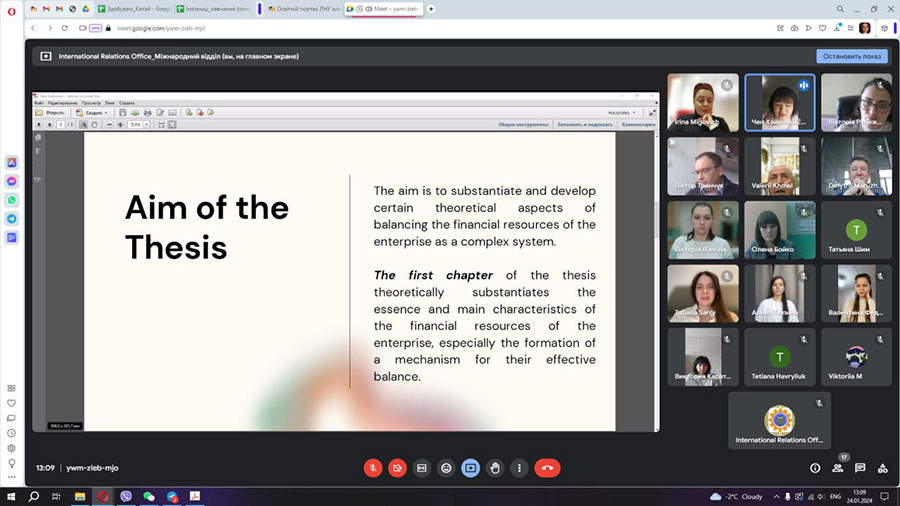Image resolution: width=900 pixels, height=506 pixels.
Task: Unmute the microphone in Meet controls
Action: pyautogui.click(x=373, y=468)
